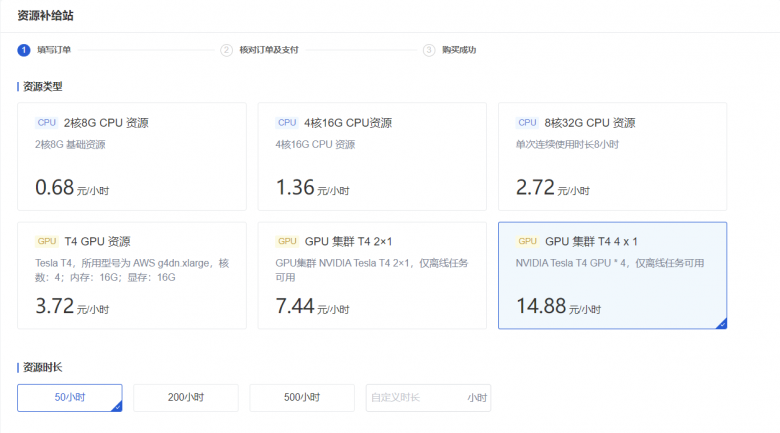780x433 pixels.
Task: Click the 单次连续使用时长8小时 description
Action: tap(567, 145)
